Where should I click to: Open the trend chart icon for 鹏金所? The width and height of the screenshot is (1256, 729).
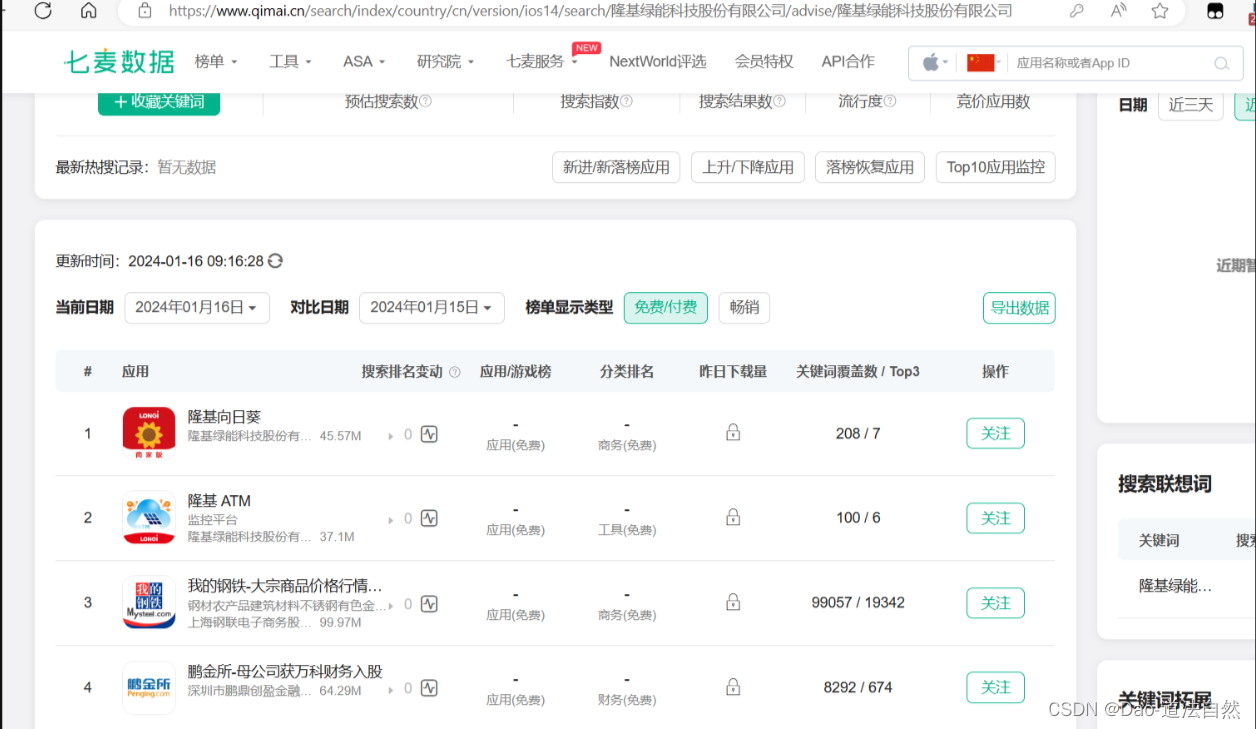429,688
